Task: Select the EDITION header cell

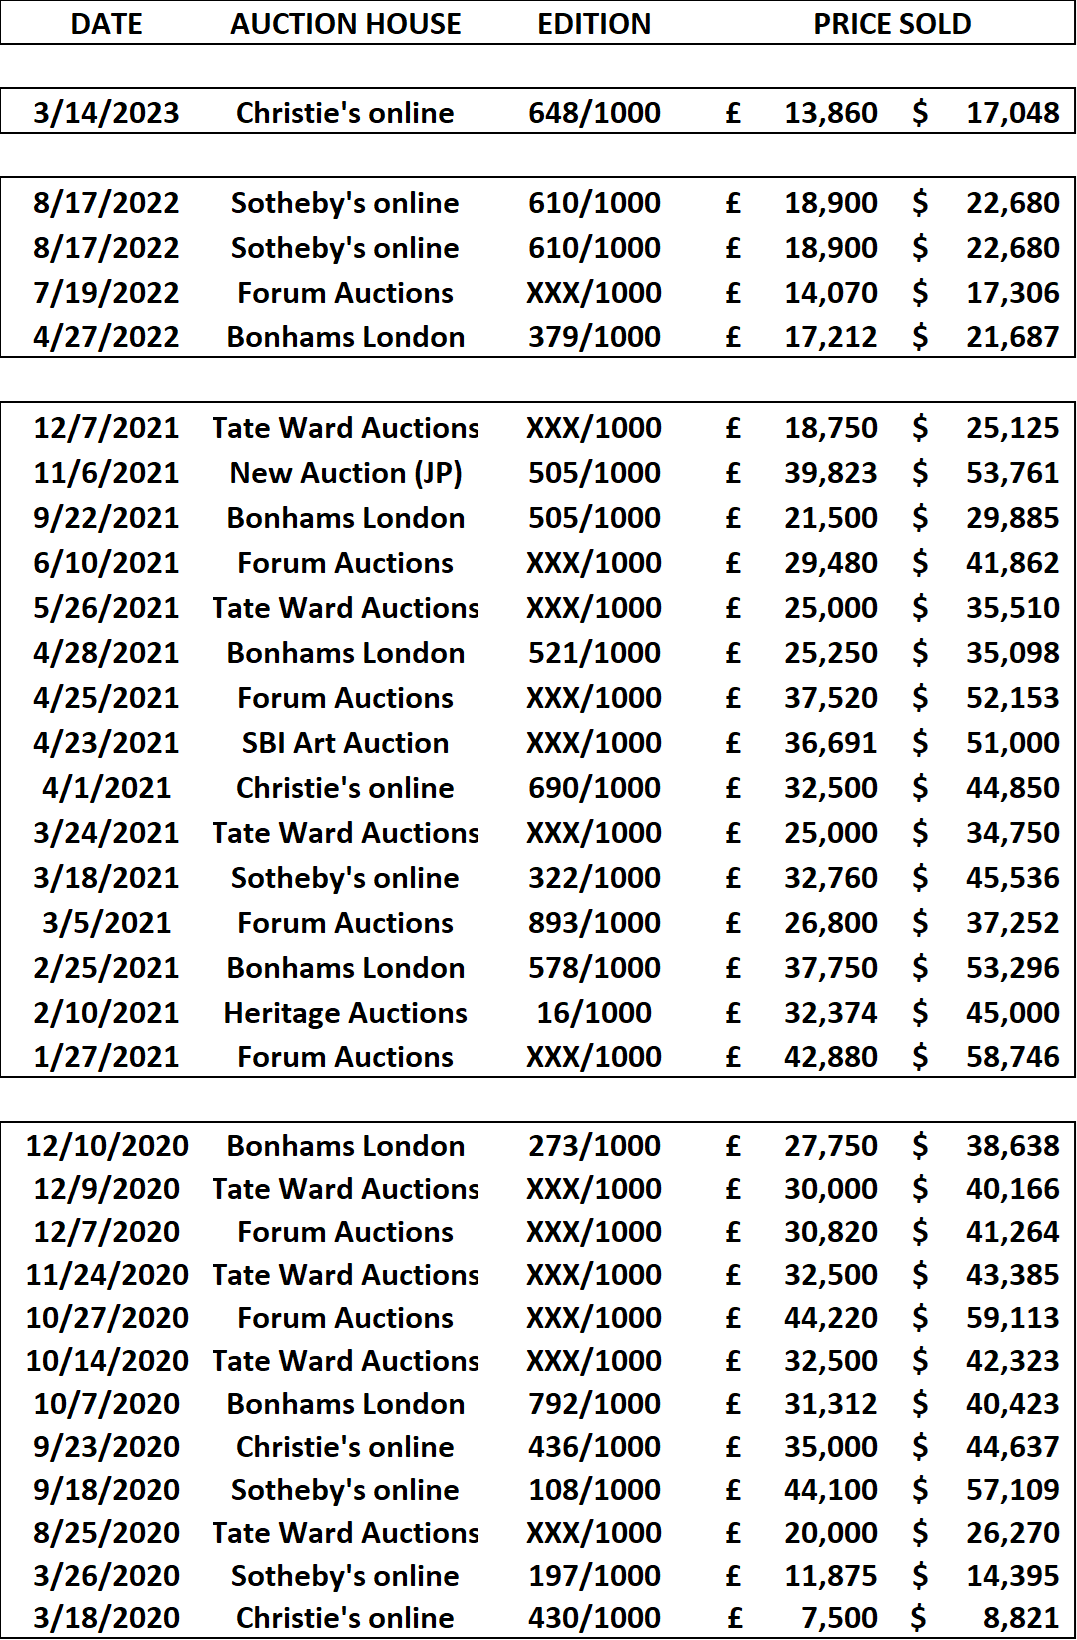Action: (x=594, y=24)
